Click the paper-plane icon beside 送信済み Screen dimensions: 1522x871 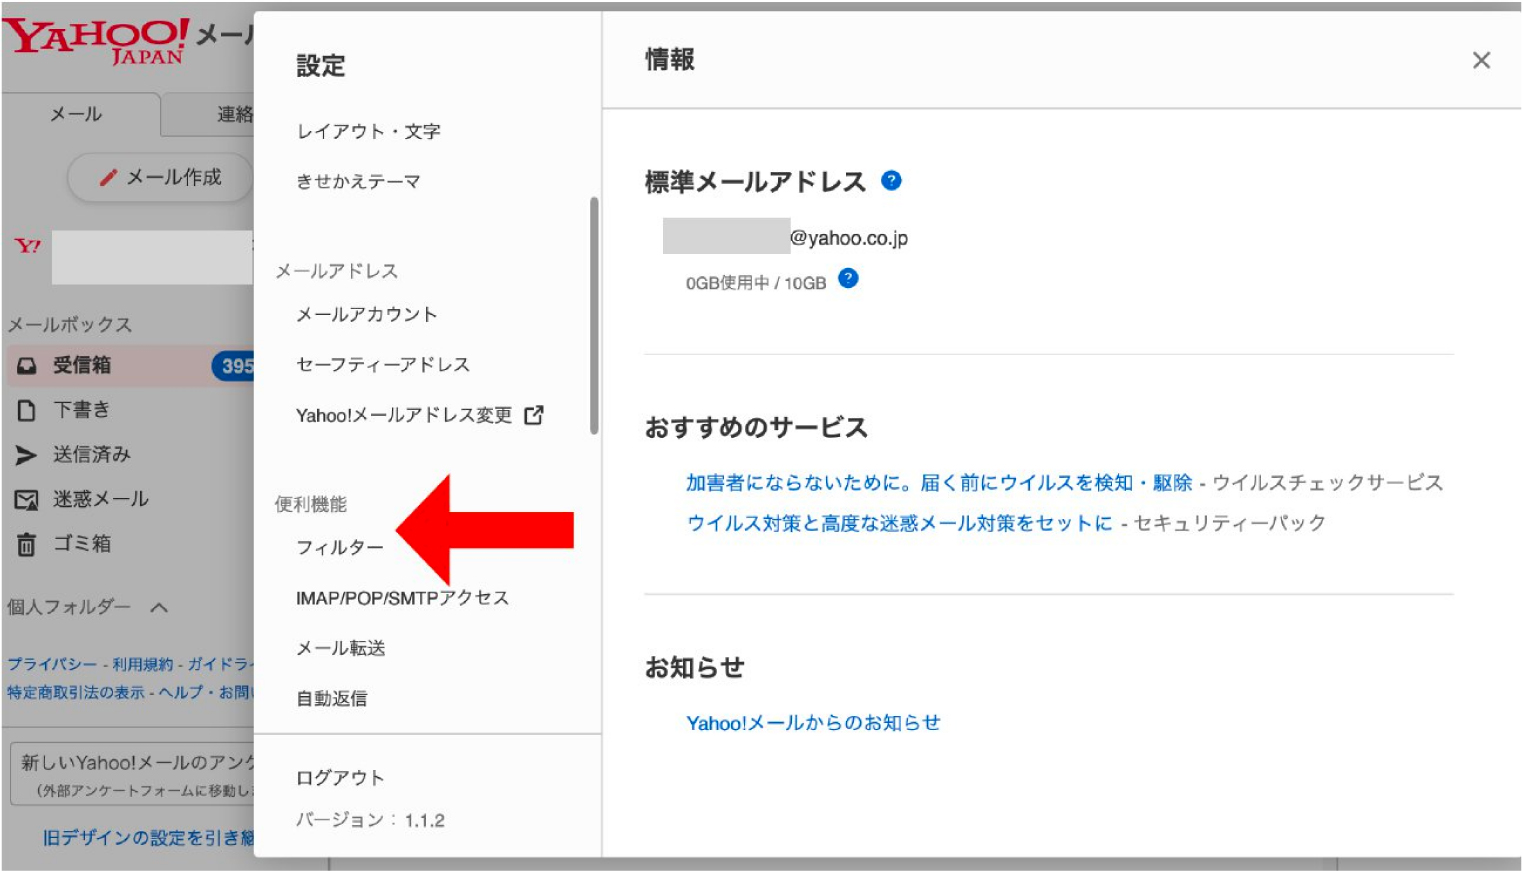coord(26,455)
